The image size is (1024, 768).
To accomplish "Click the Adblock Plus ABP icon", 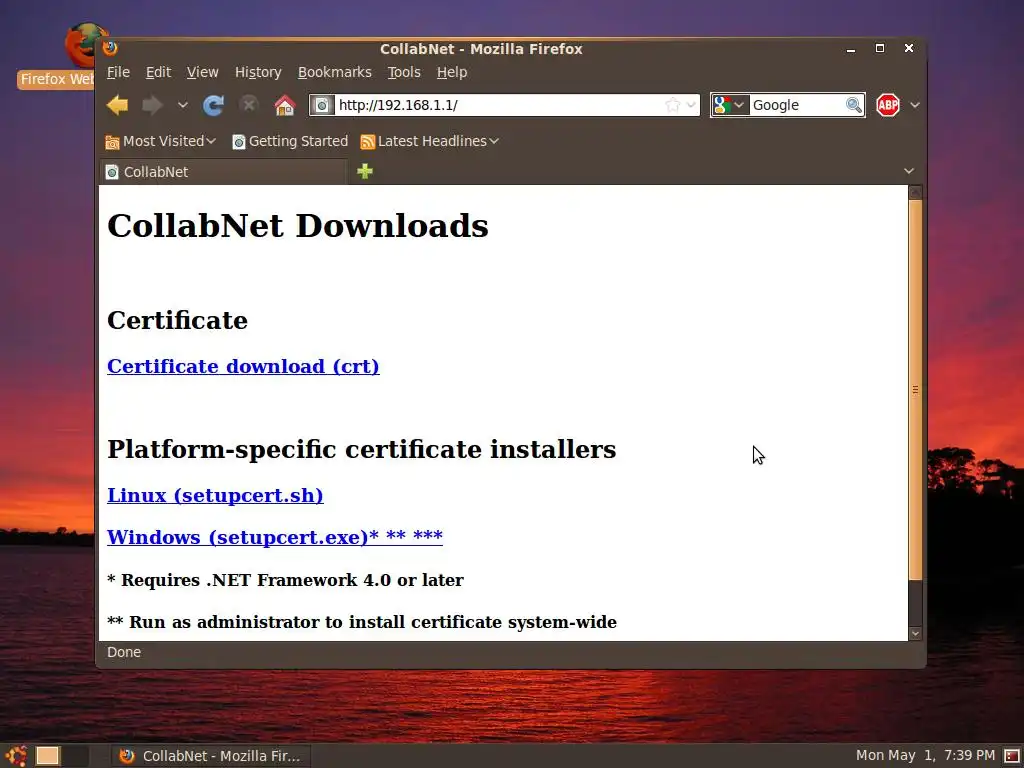I will point(888,105).
